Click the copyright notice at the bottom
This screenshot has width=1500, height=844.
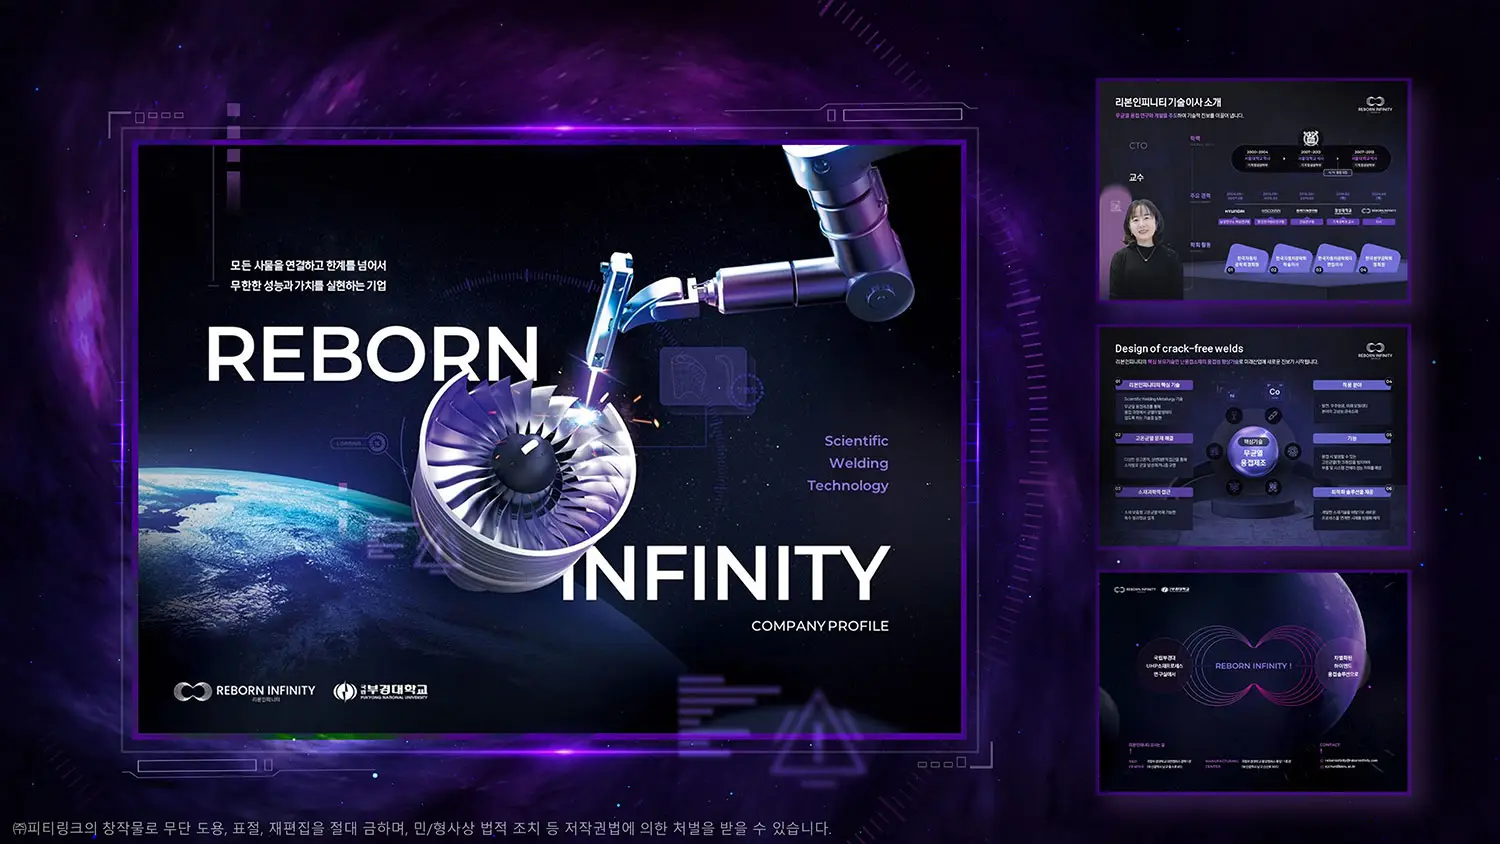422,828
